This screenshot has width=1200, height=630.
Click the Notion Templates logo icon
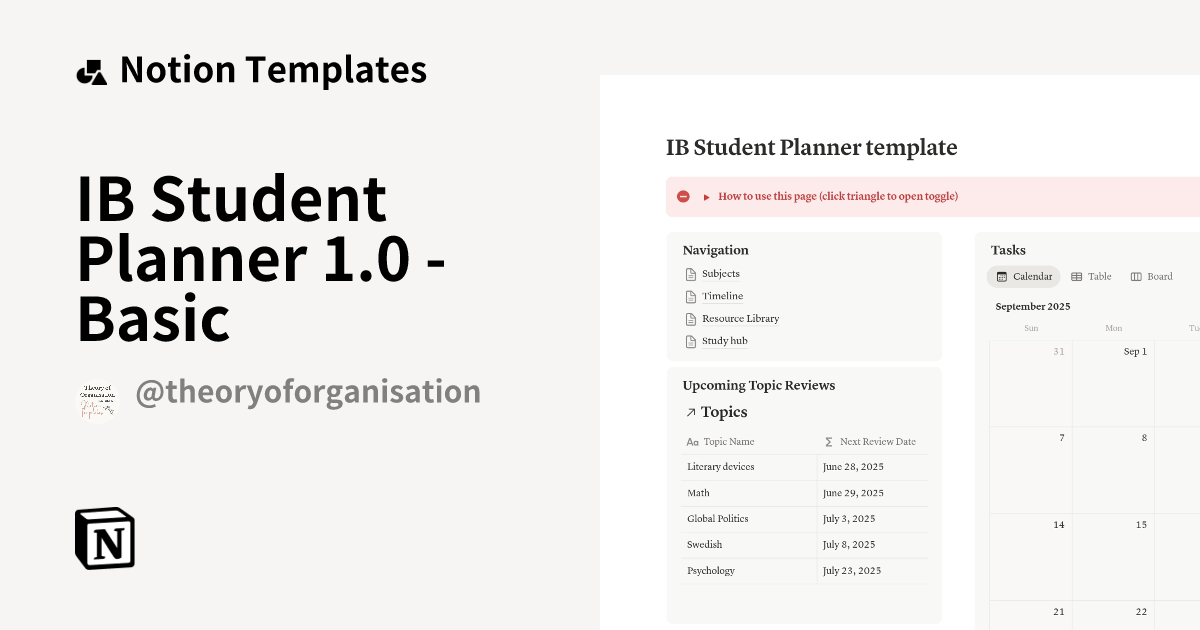(x=91, y=69)
